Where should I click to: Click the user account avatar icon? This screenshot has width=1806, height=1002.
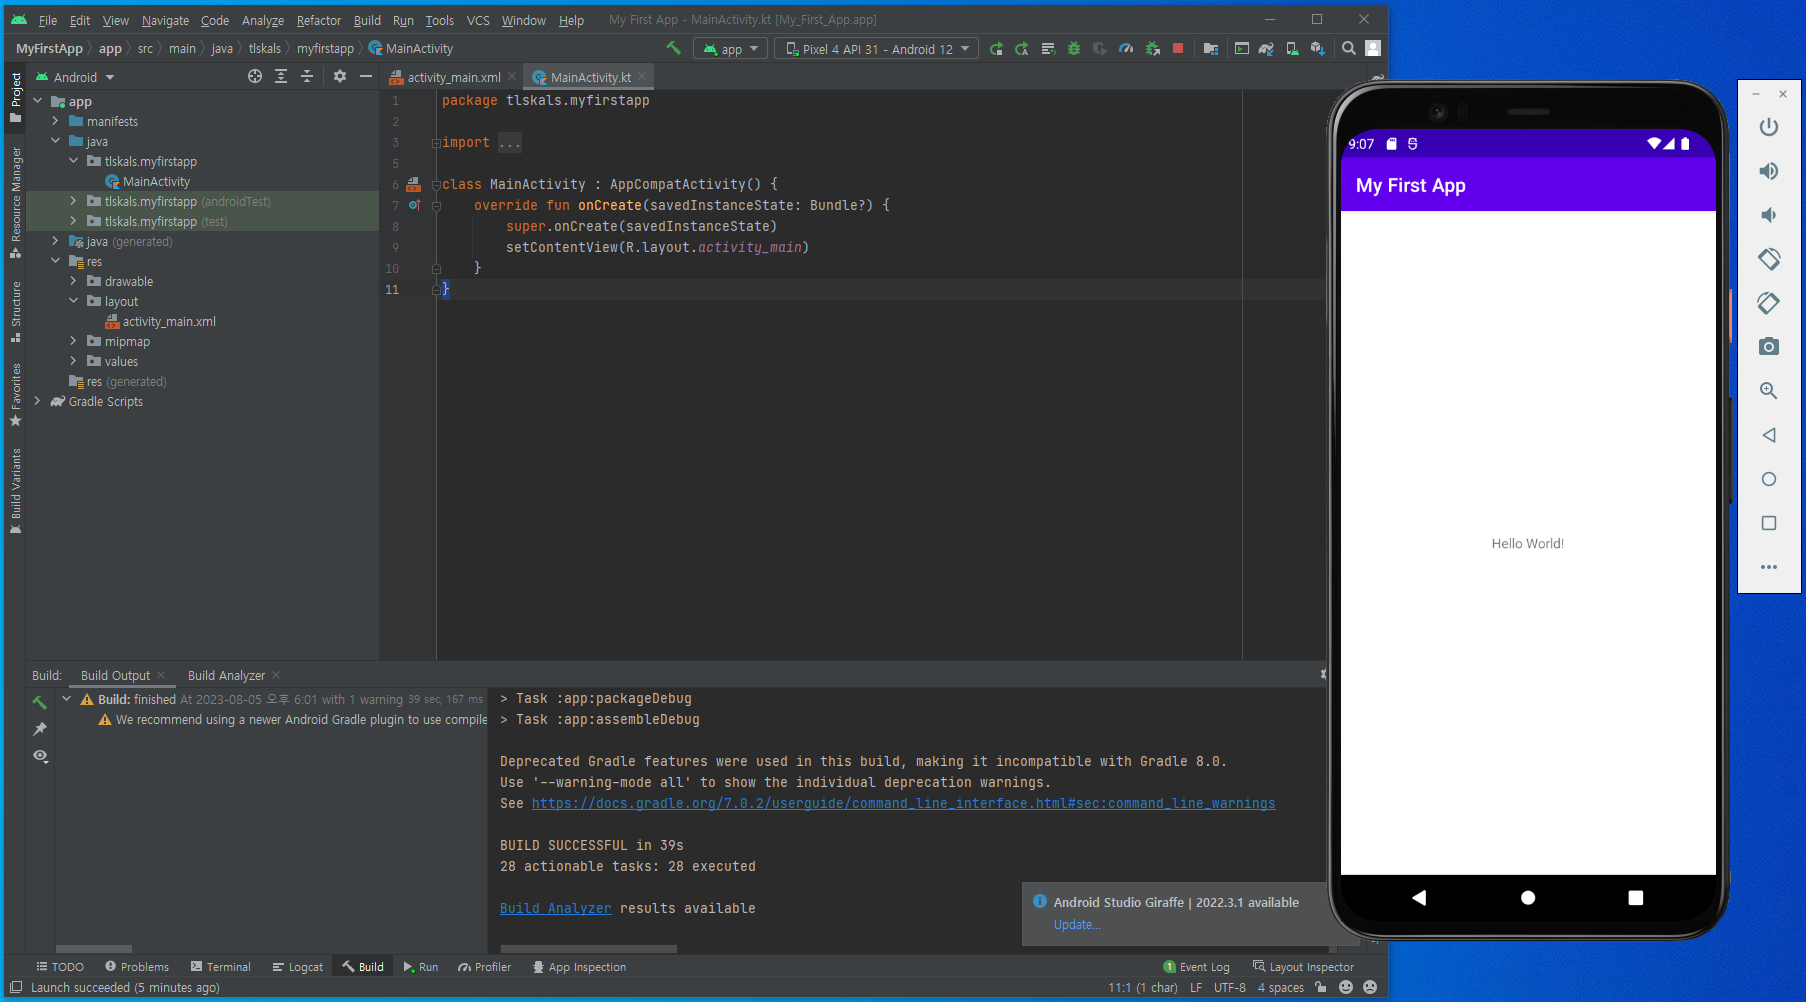tap(1373, 48)
